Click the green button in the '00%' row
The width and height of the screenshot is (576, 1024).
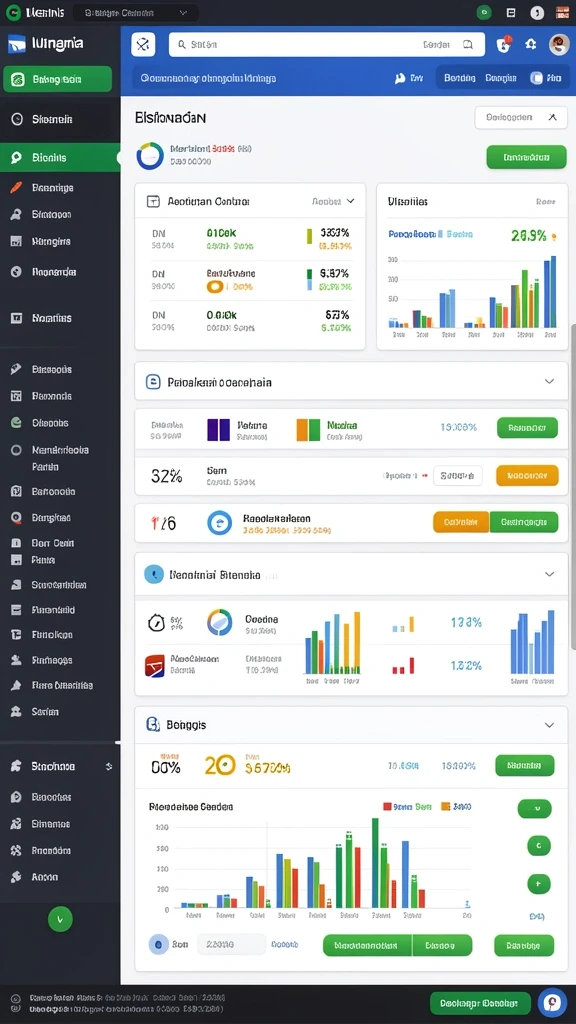[x=525, y=765]
